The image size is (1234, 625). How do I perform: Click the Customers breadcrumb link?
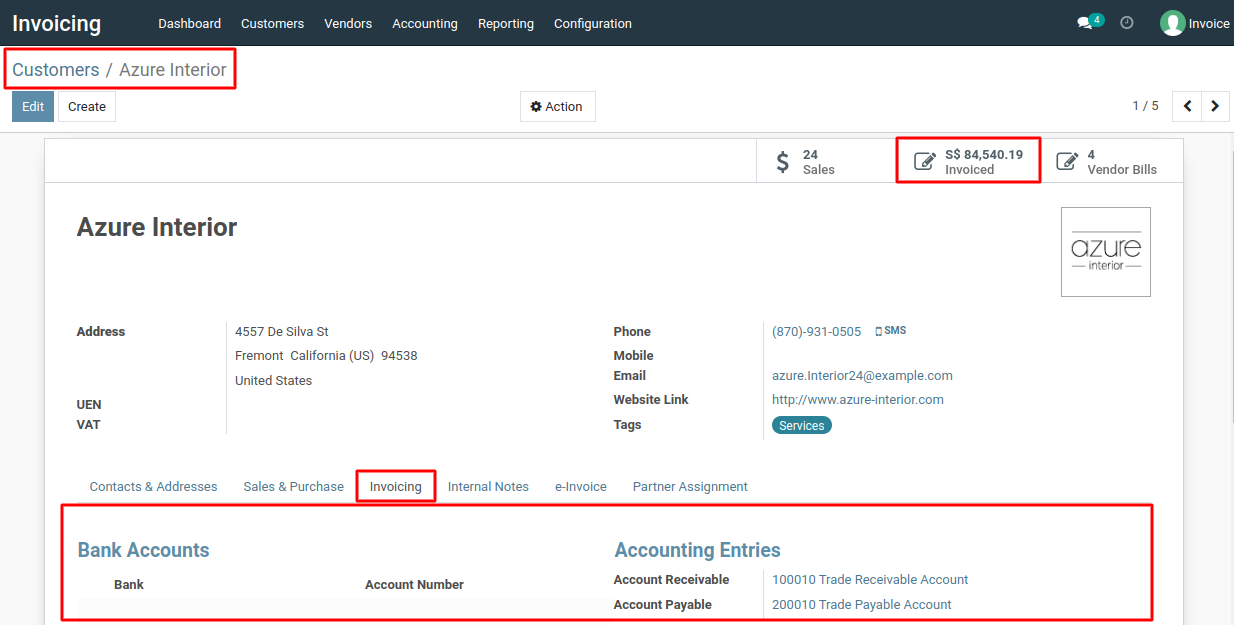click(x=56, y=70)
